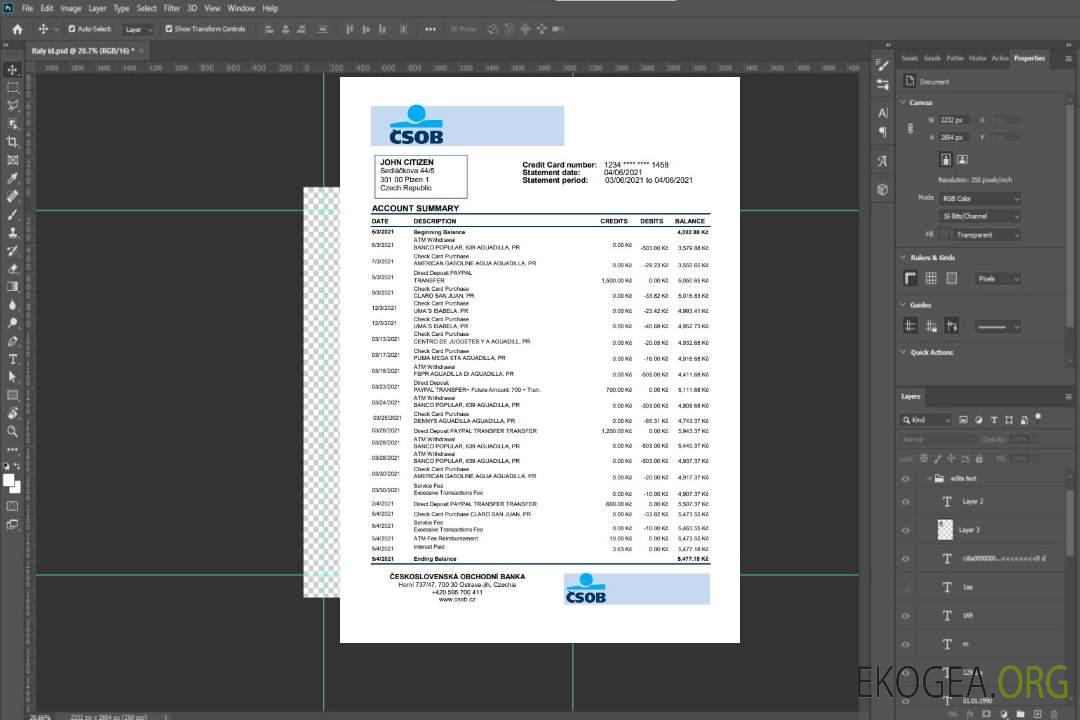Select the Rectangular Marquee tool
Viewport: 1080px width, 720px height.
click(12, 88)
